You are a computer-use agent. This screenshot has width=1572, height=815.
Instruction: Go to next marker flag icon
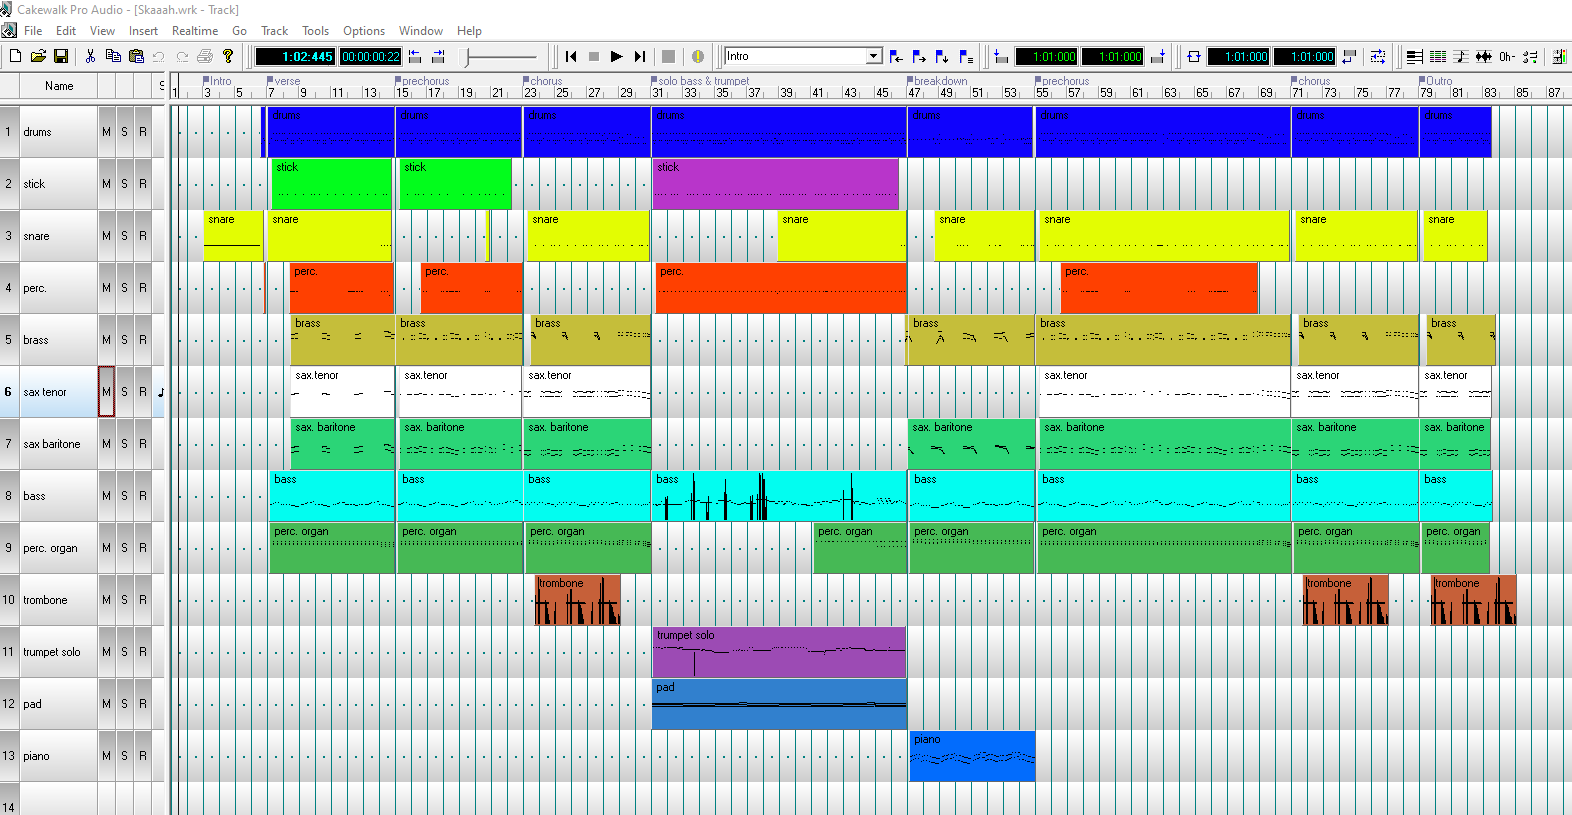click(919, 56)
